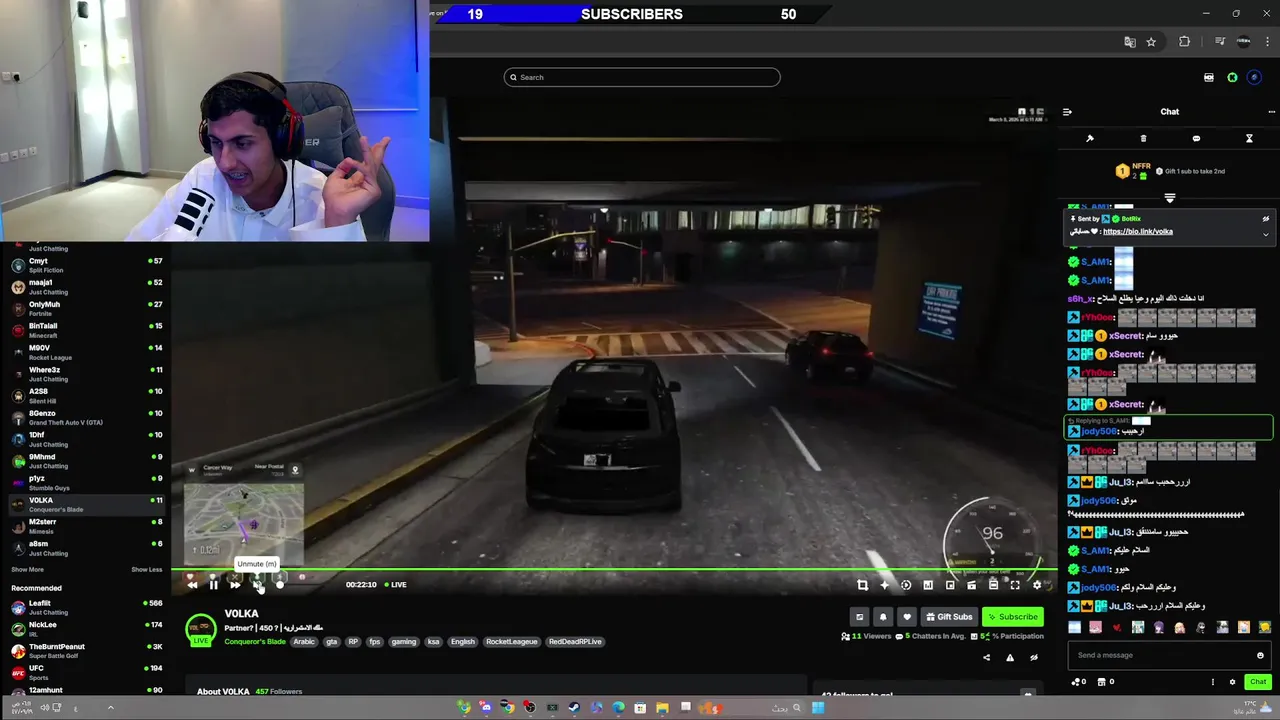Open Chrome from the taskbar
The width and height of the screenshot is (1280, 720).
[x=508, y=708]
